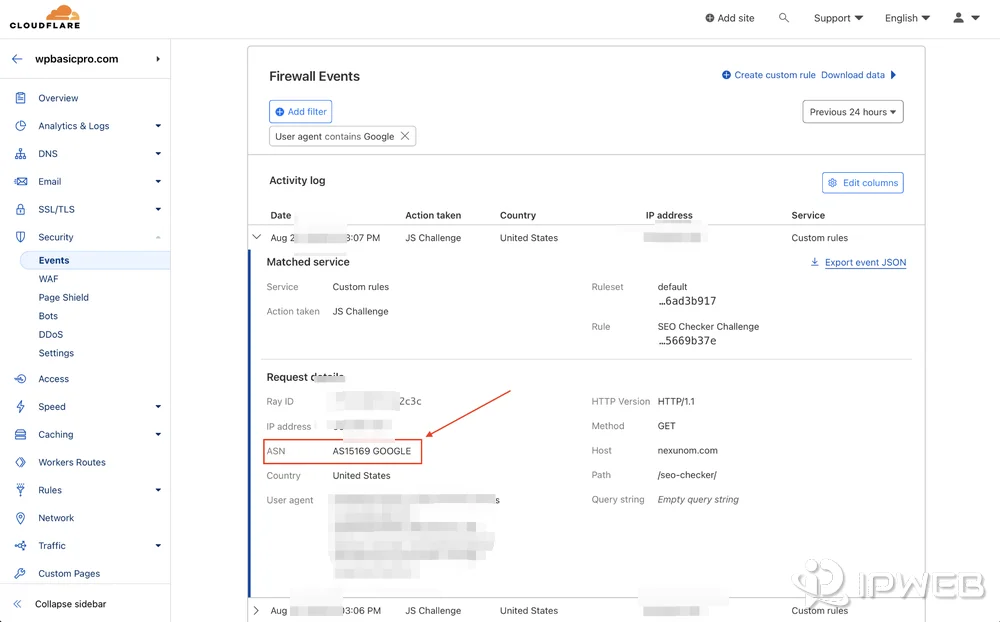This screenshot has height=622, width=1000.
Task: Collapse the Security submenu arrow
Action: [x=158, y=237]
